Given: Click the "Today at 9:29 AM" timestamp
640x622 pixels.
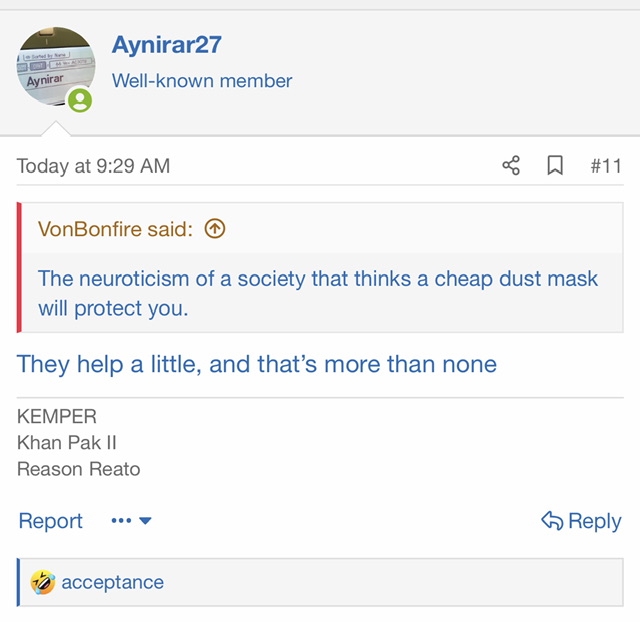Looking at the screenshot, I should 93,166.
